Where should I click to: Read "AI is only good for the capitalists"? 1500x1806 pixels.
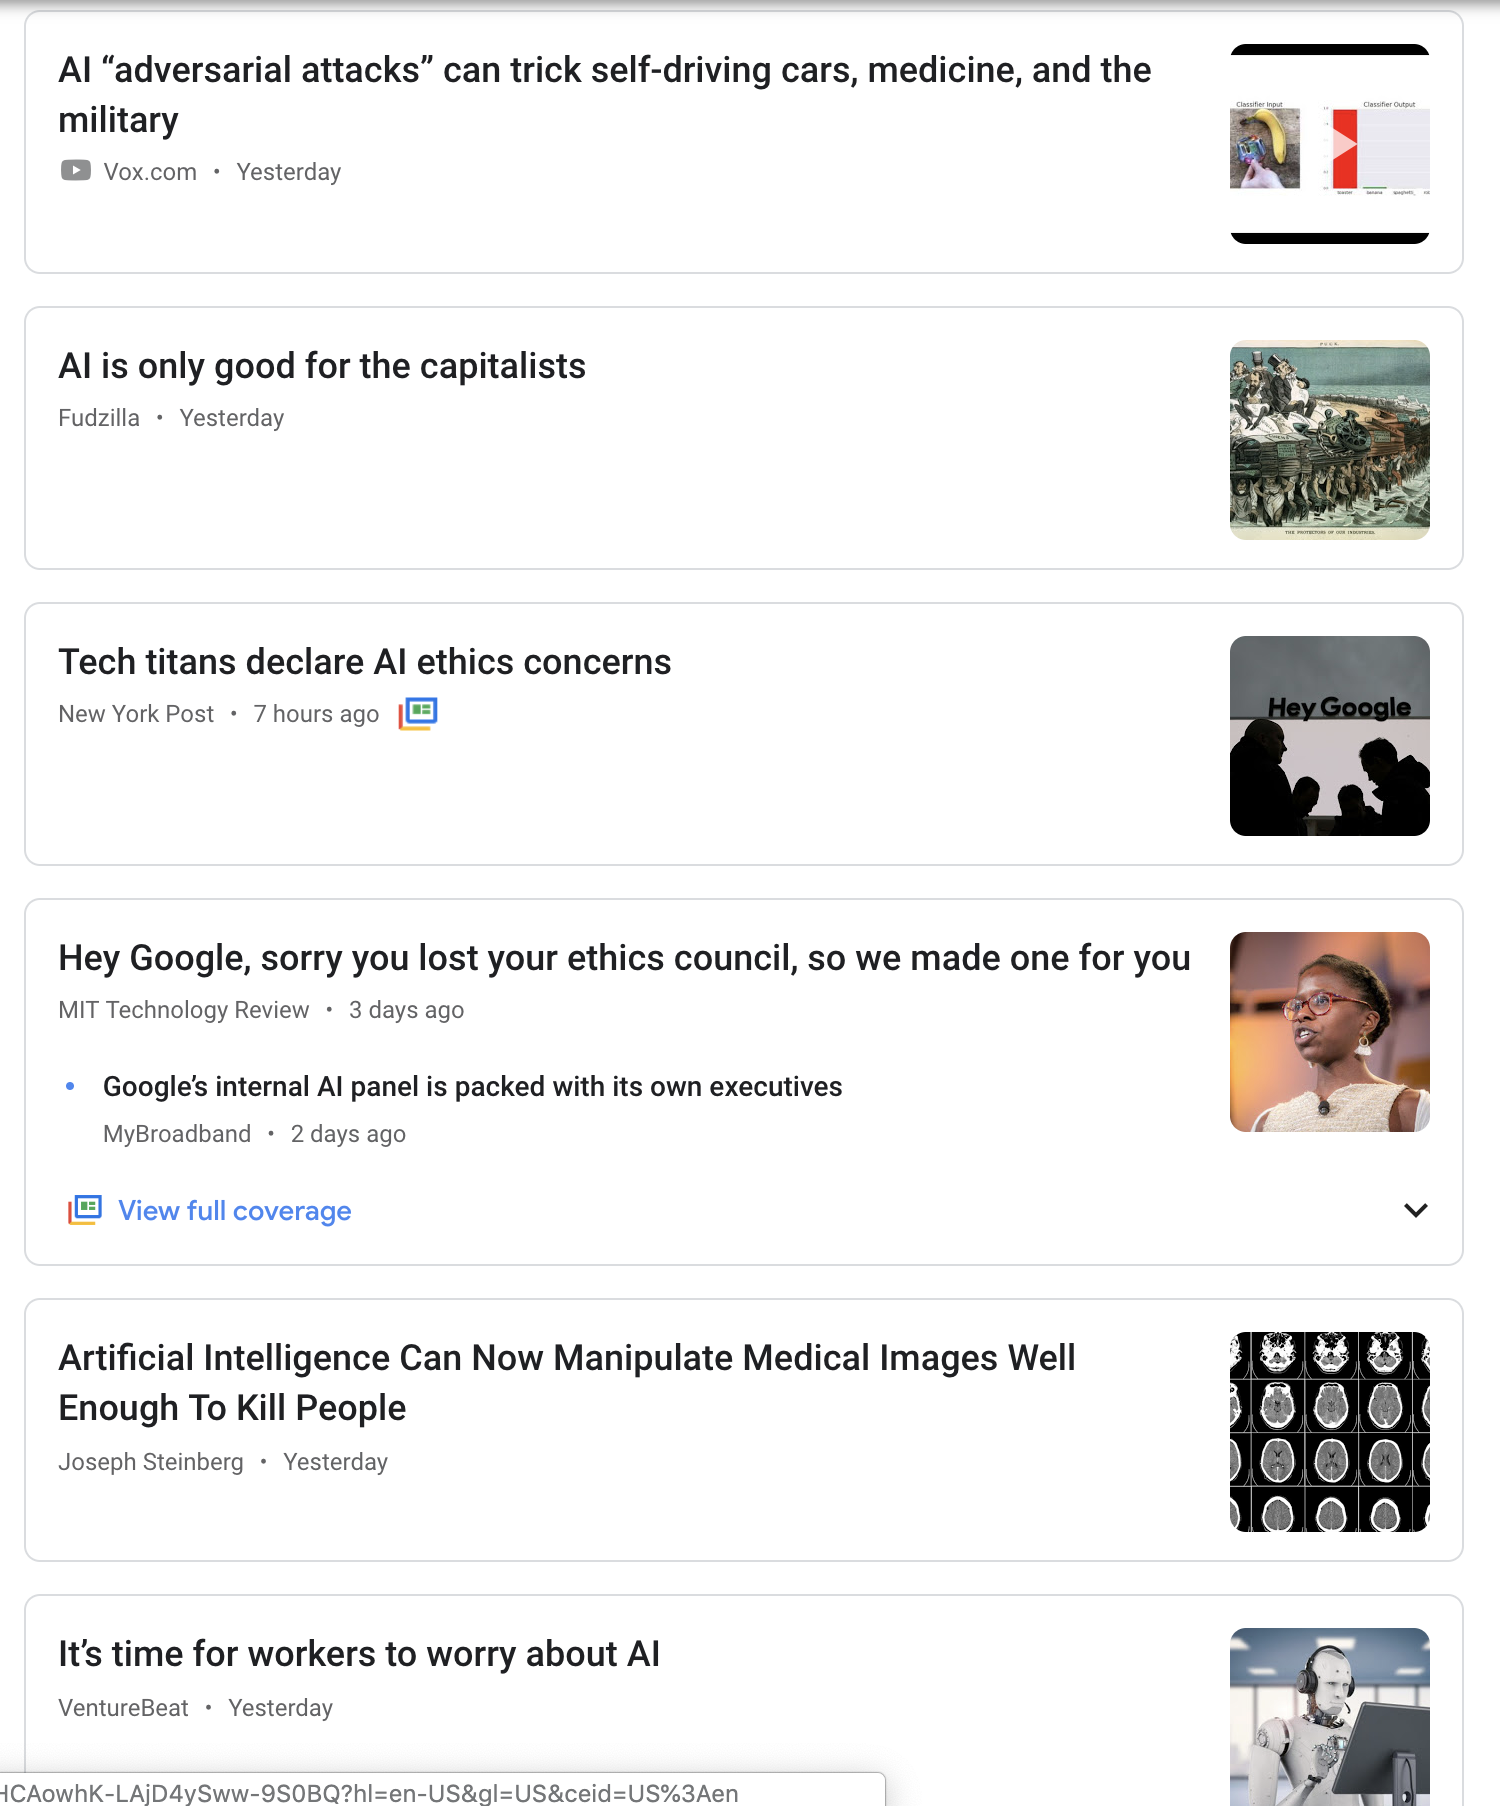[x=322, y=366]
